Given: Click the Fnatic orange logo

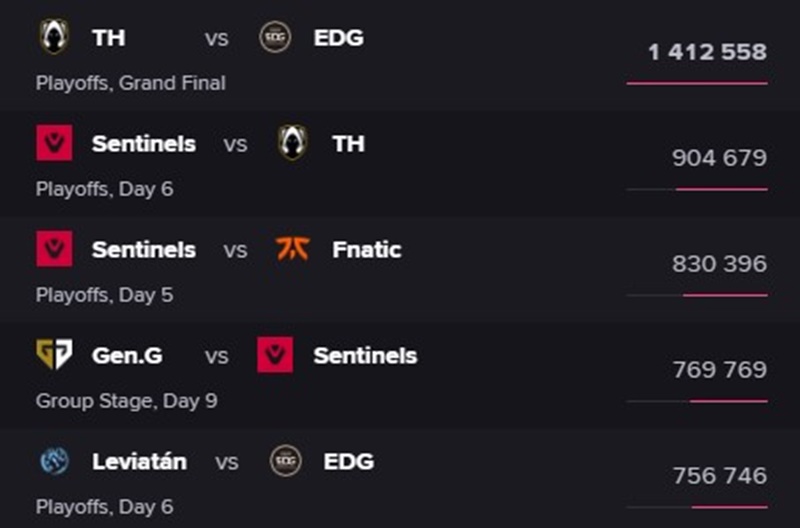Looking at the screenshot, I should click(293, 248).
